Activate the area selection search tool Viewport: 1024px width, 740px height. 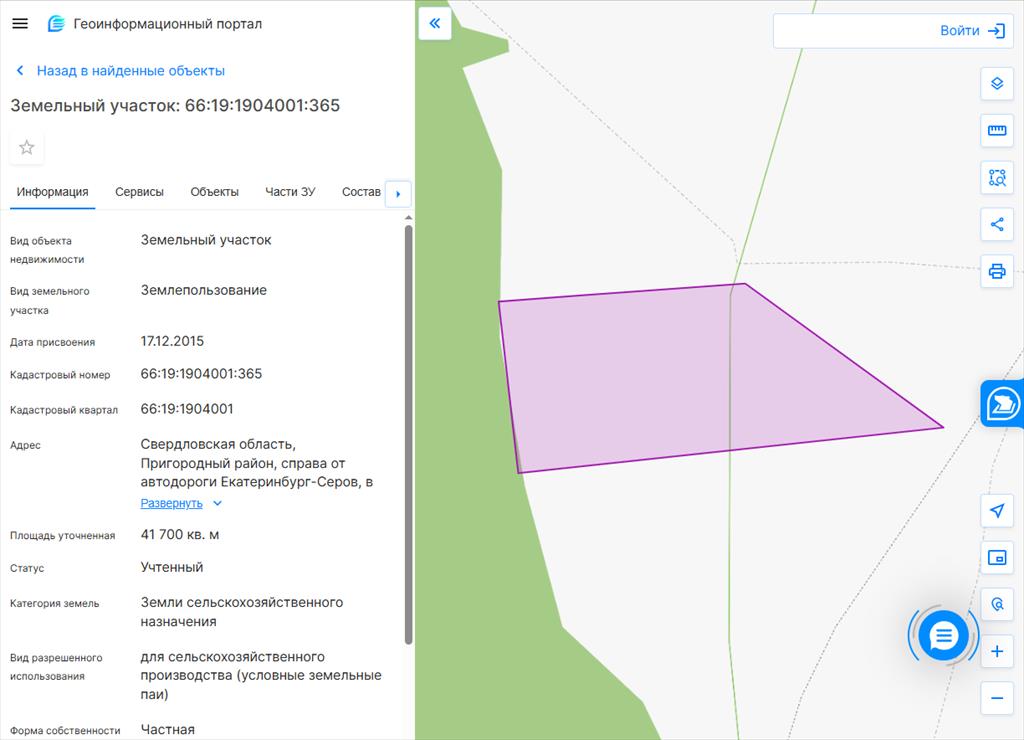(996, 178)
